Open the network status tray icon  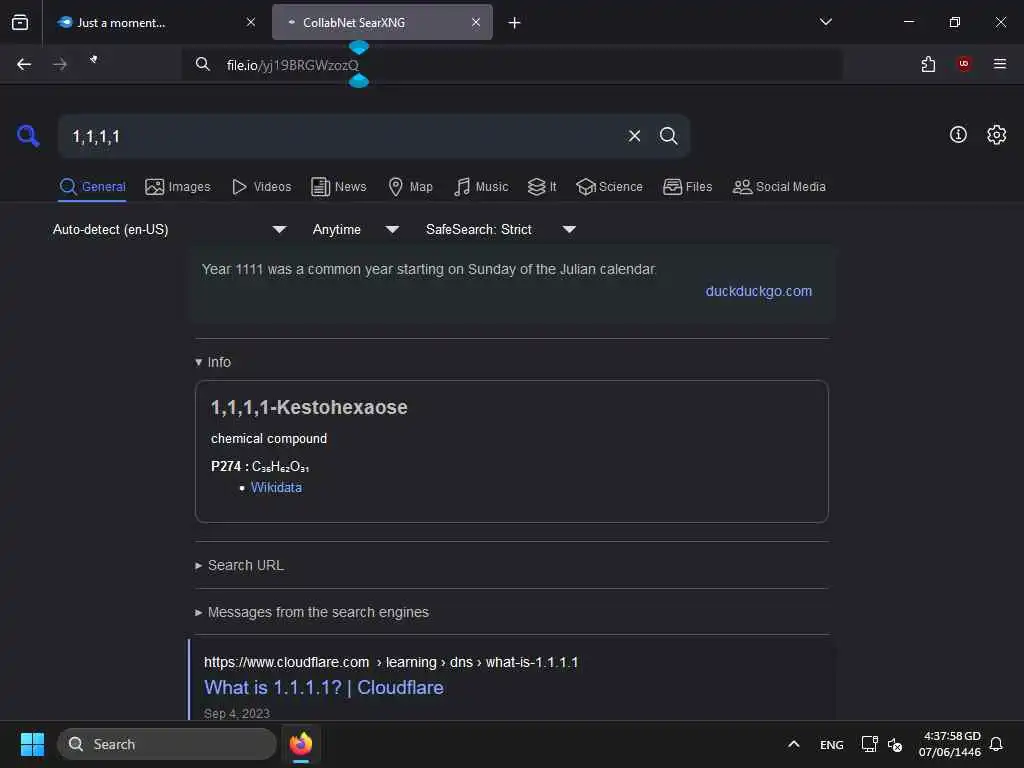point(869,744)
